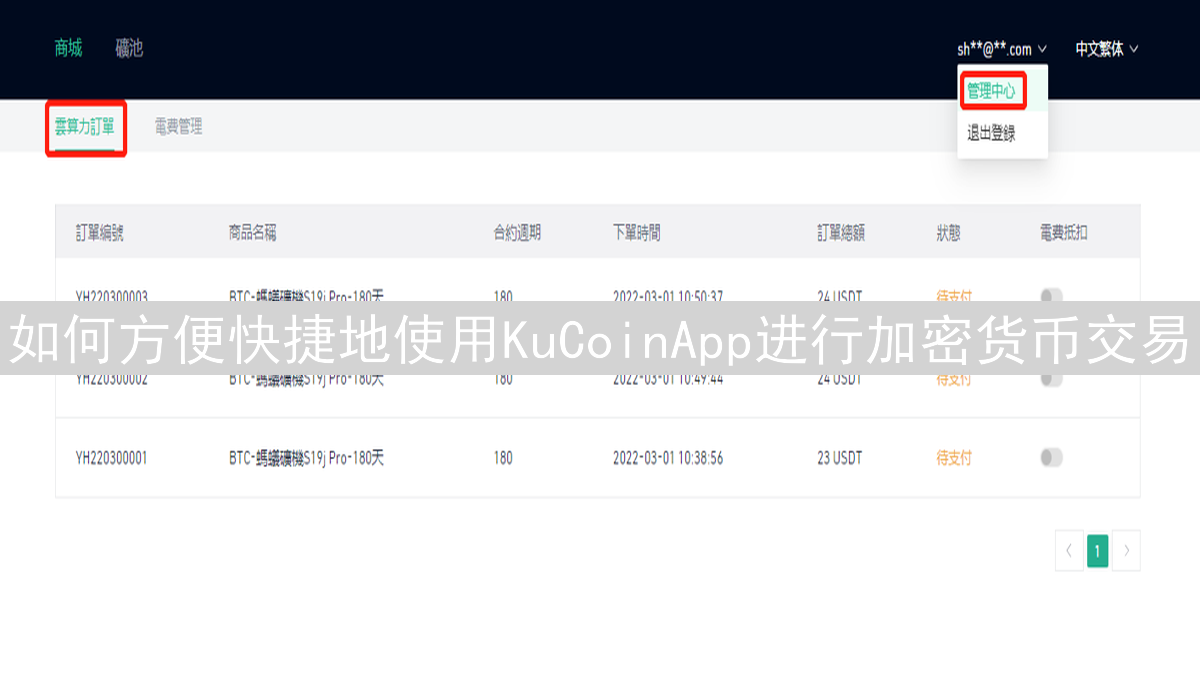Click order time 2022-03-01 10:49:44
Screen dimensions: 1200x675
(668, 380)
